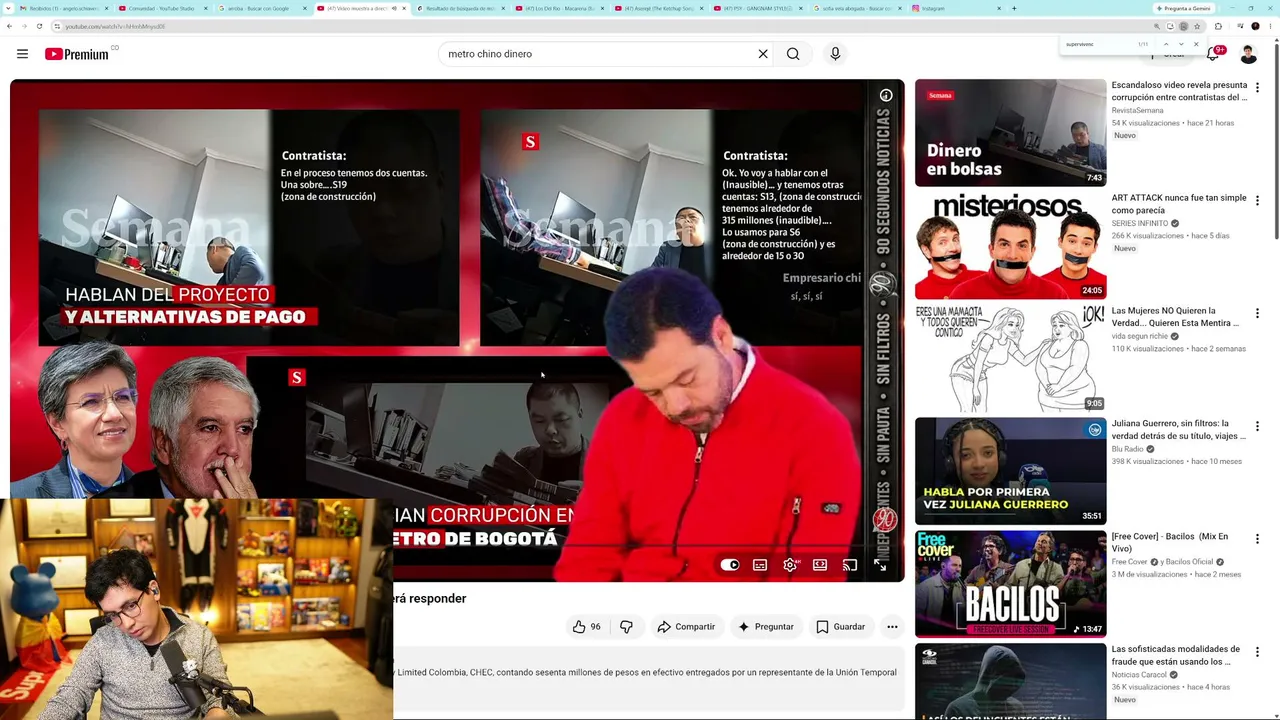This screenshot has width=1280, height=720.
Task: Open the Noticias Caracol fraud video thumbnail
Action: pyautogui.click(x=1010, y=681)
